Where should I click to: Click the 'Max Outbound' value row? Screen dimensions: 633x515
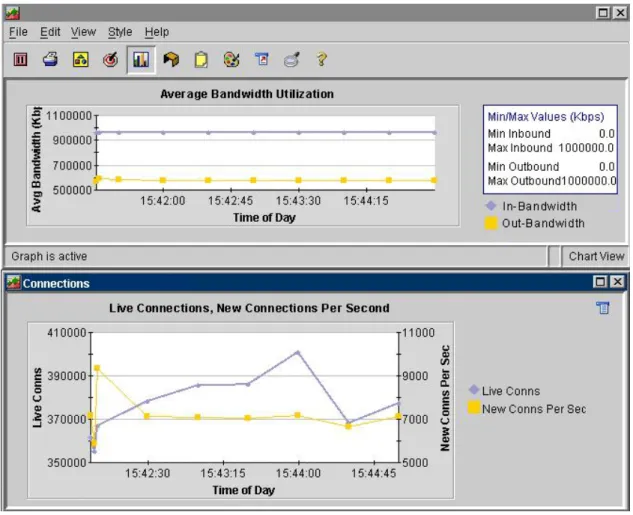(x=551, y=181)
